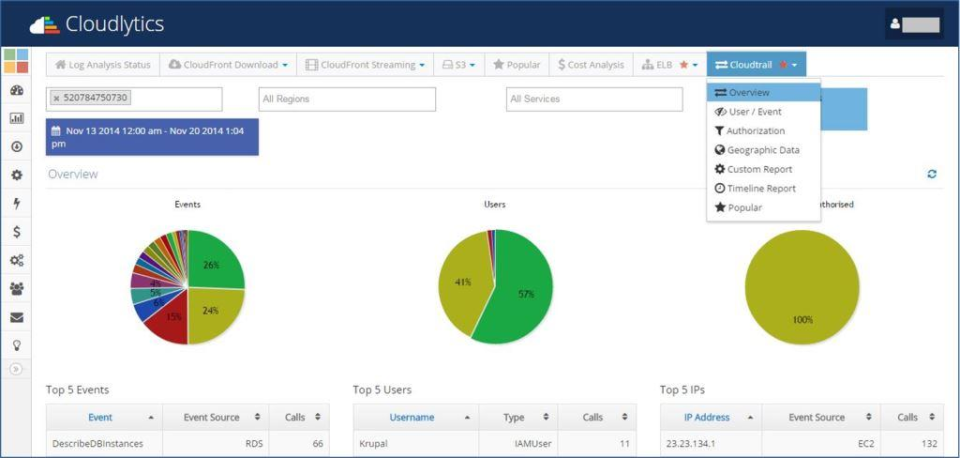
Task: Click the 132 calls cell
Action: pyautogui.click(x=912, y=443)
